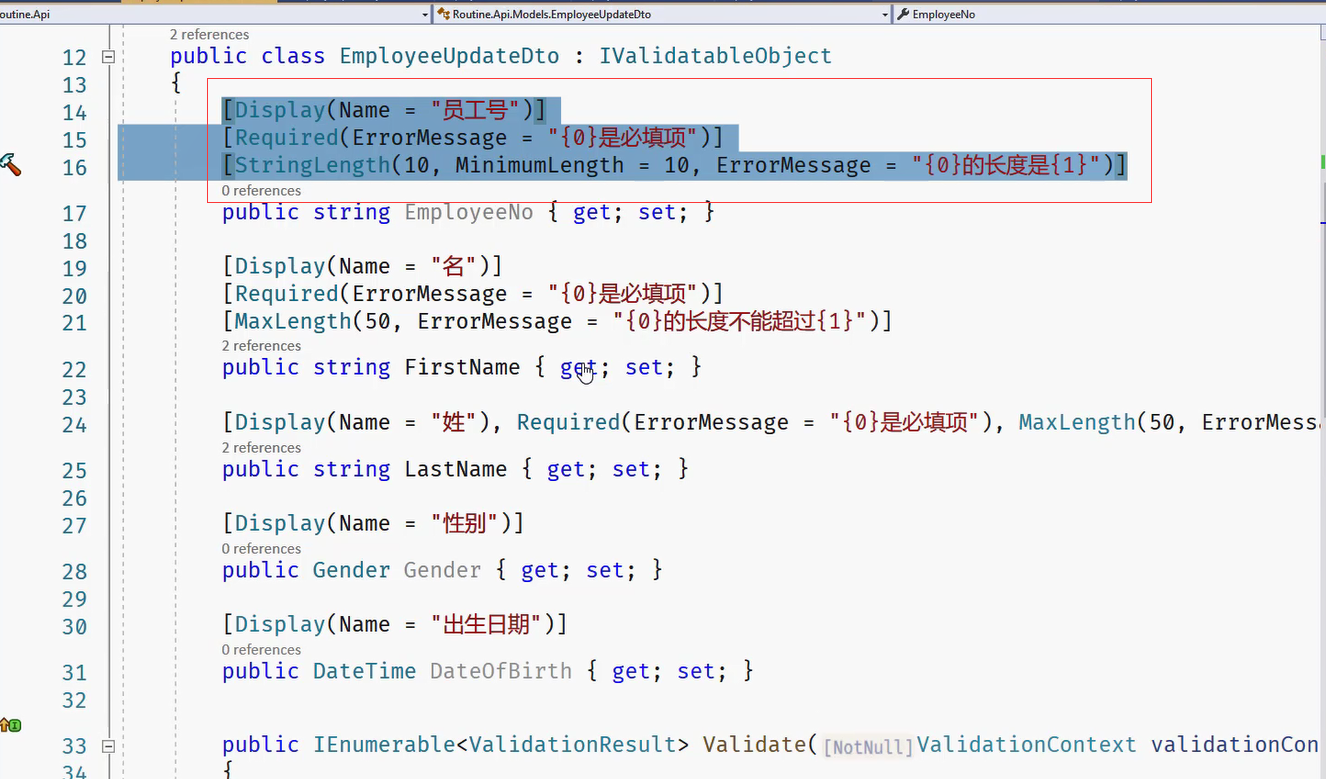Image resolution: width=1326 pixels, height=779 pixels.
Task: Click the ValidationContext parameter type
Action: pos(1027,745)
